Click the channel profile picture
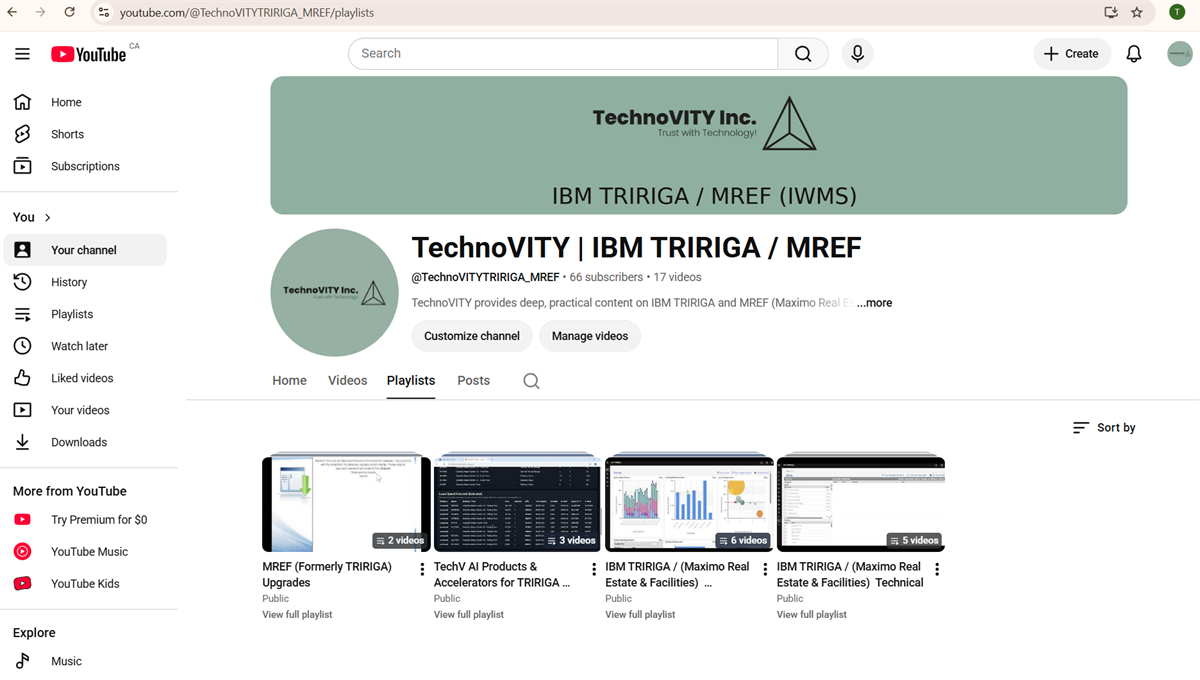Image resolution: width=1200 pixels, height=680 pixels. coord(334,293)
